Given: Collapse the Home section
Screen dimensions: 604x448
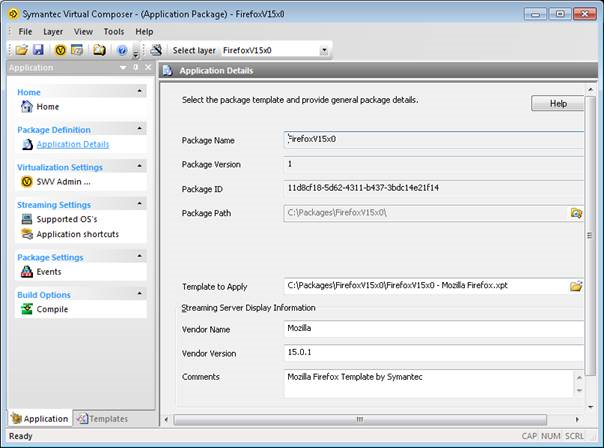Looking at the screenshot, I should [x=139, y=91].
